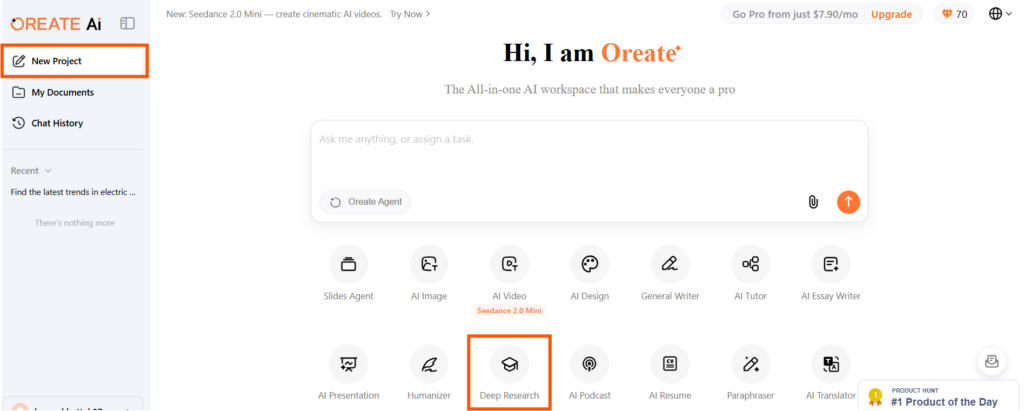Open the General Writer tool

tap(669, 273)
